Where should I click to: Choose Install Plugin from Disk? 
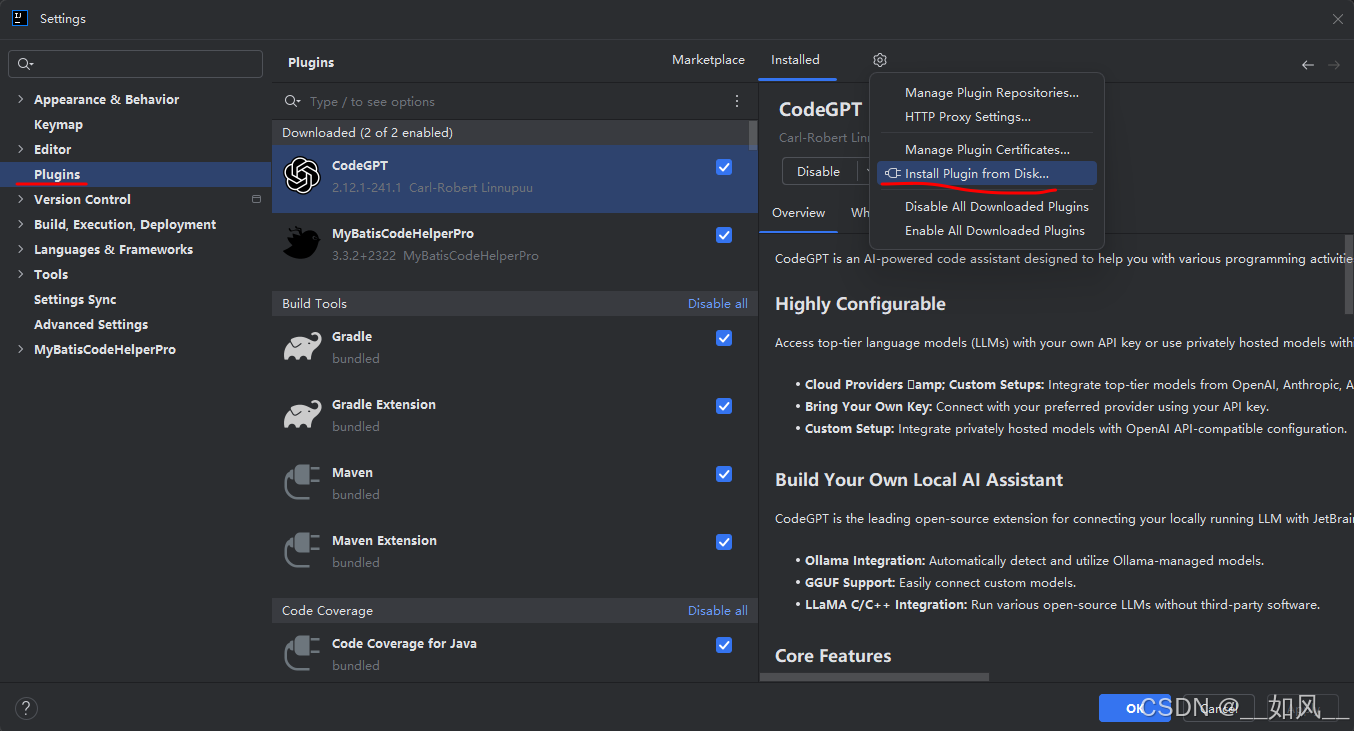pyautogui.click(x=986, y=173)
